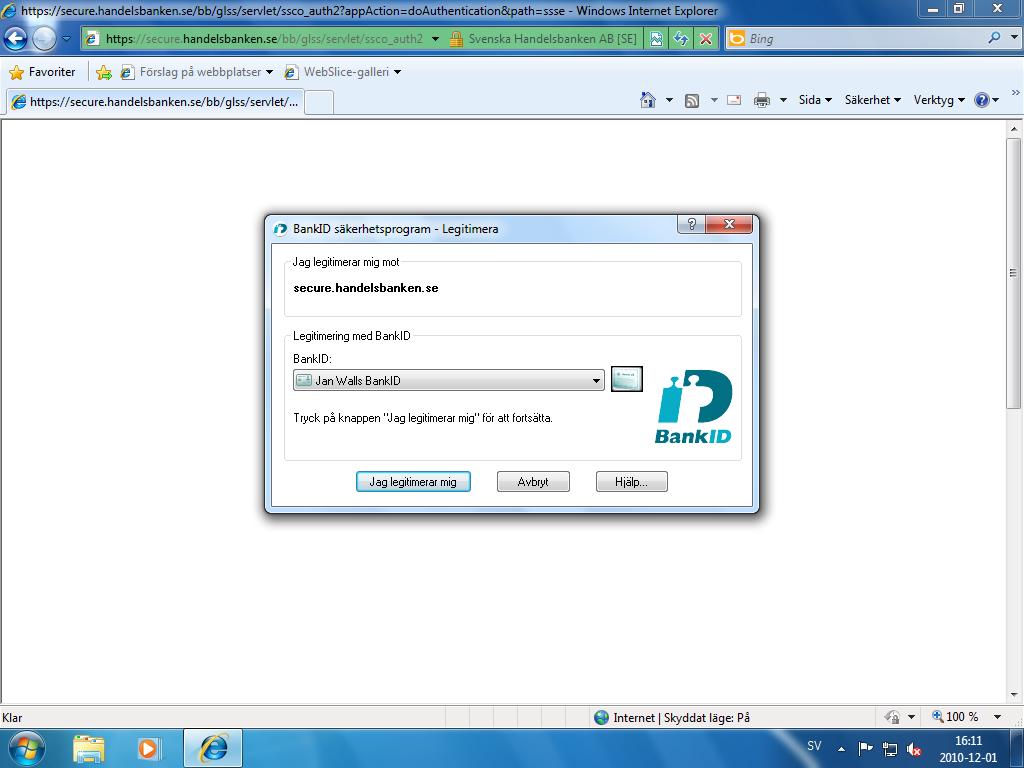This screenshot has width=1024, height=768.
Task: Click the secure.handelsbanken.se text in the dialog
Action: tap(366, 288)
